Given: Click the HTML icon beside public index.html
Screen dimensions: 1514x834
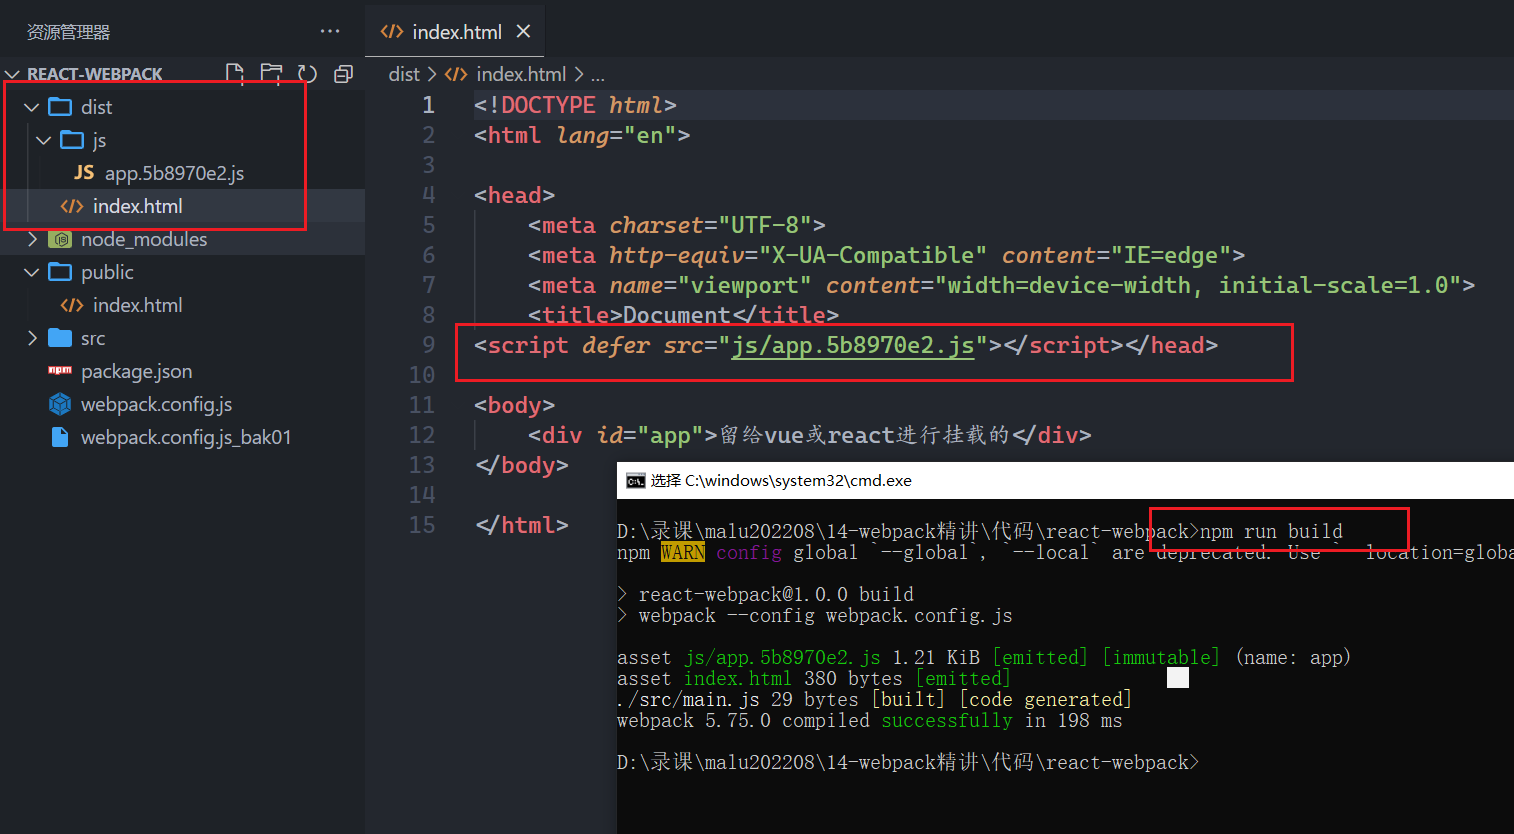Looking at the screenshot, I should click(x=72, y=305).
